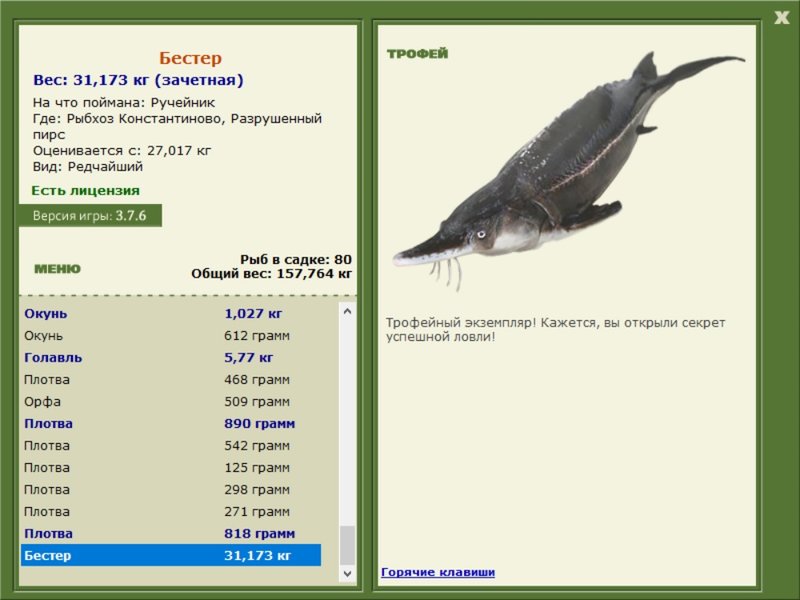
Task: Click the scrollbar up arrow in fish list
Action: click(347, 311)
